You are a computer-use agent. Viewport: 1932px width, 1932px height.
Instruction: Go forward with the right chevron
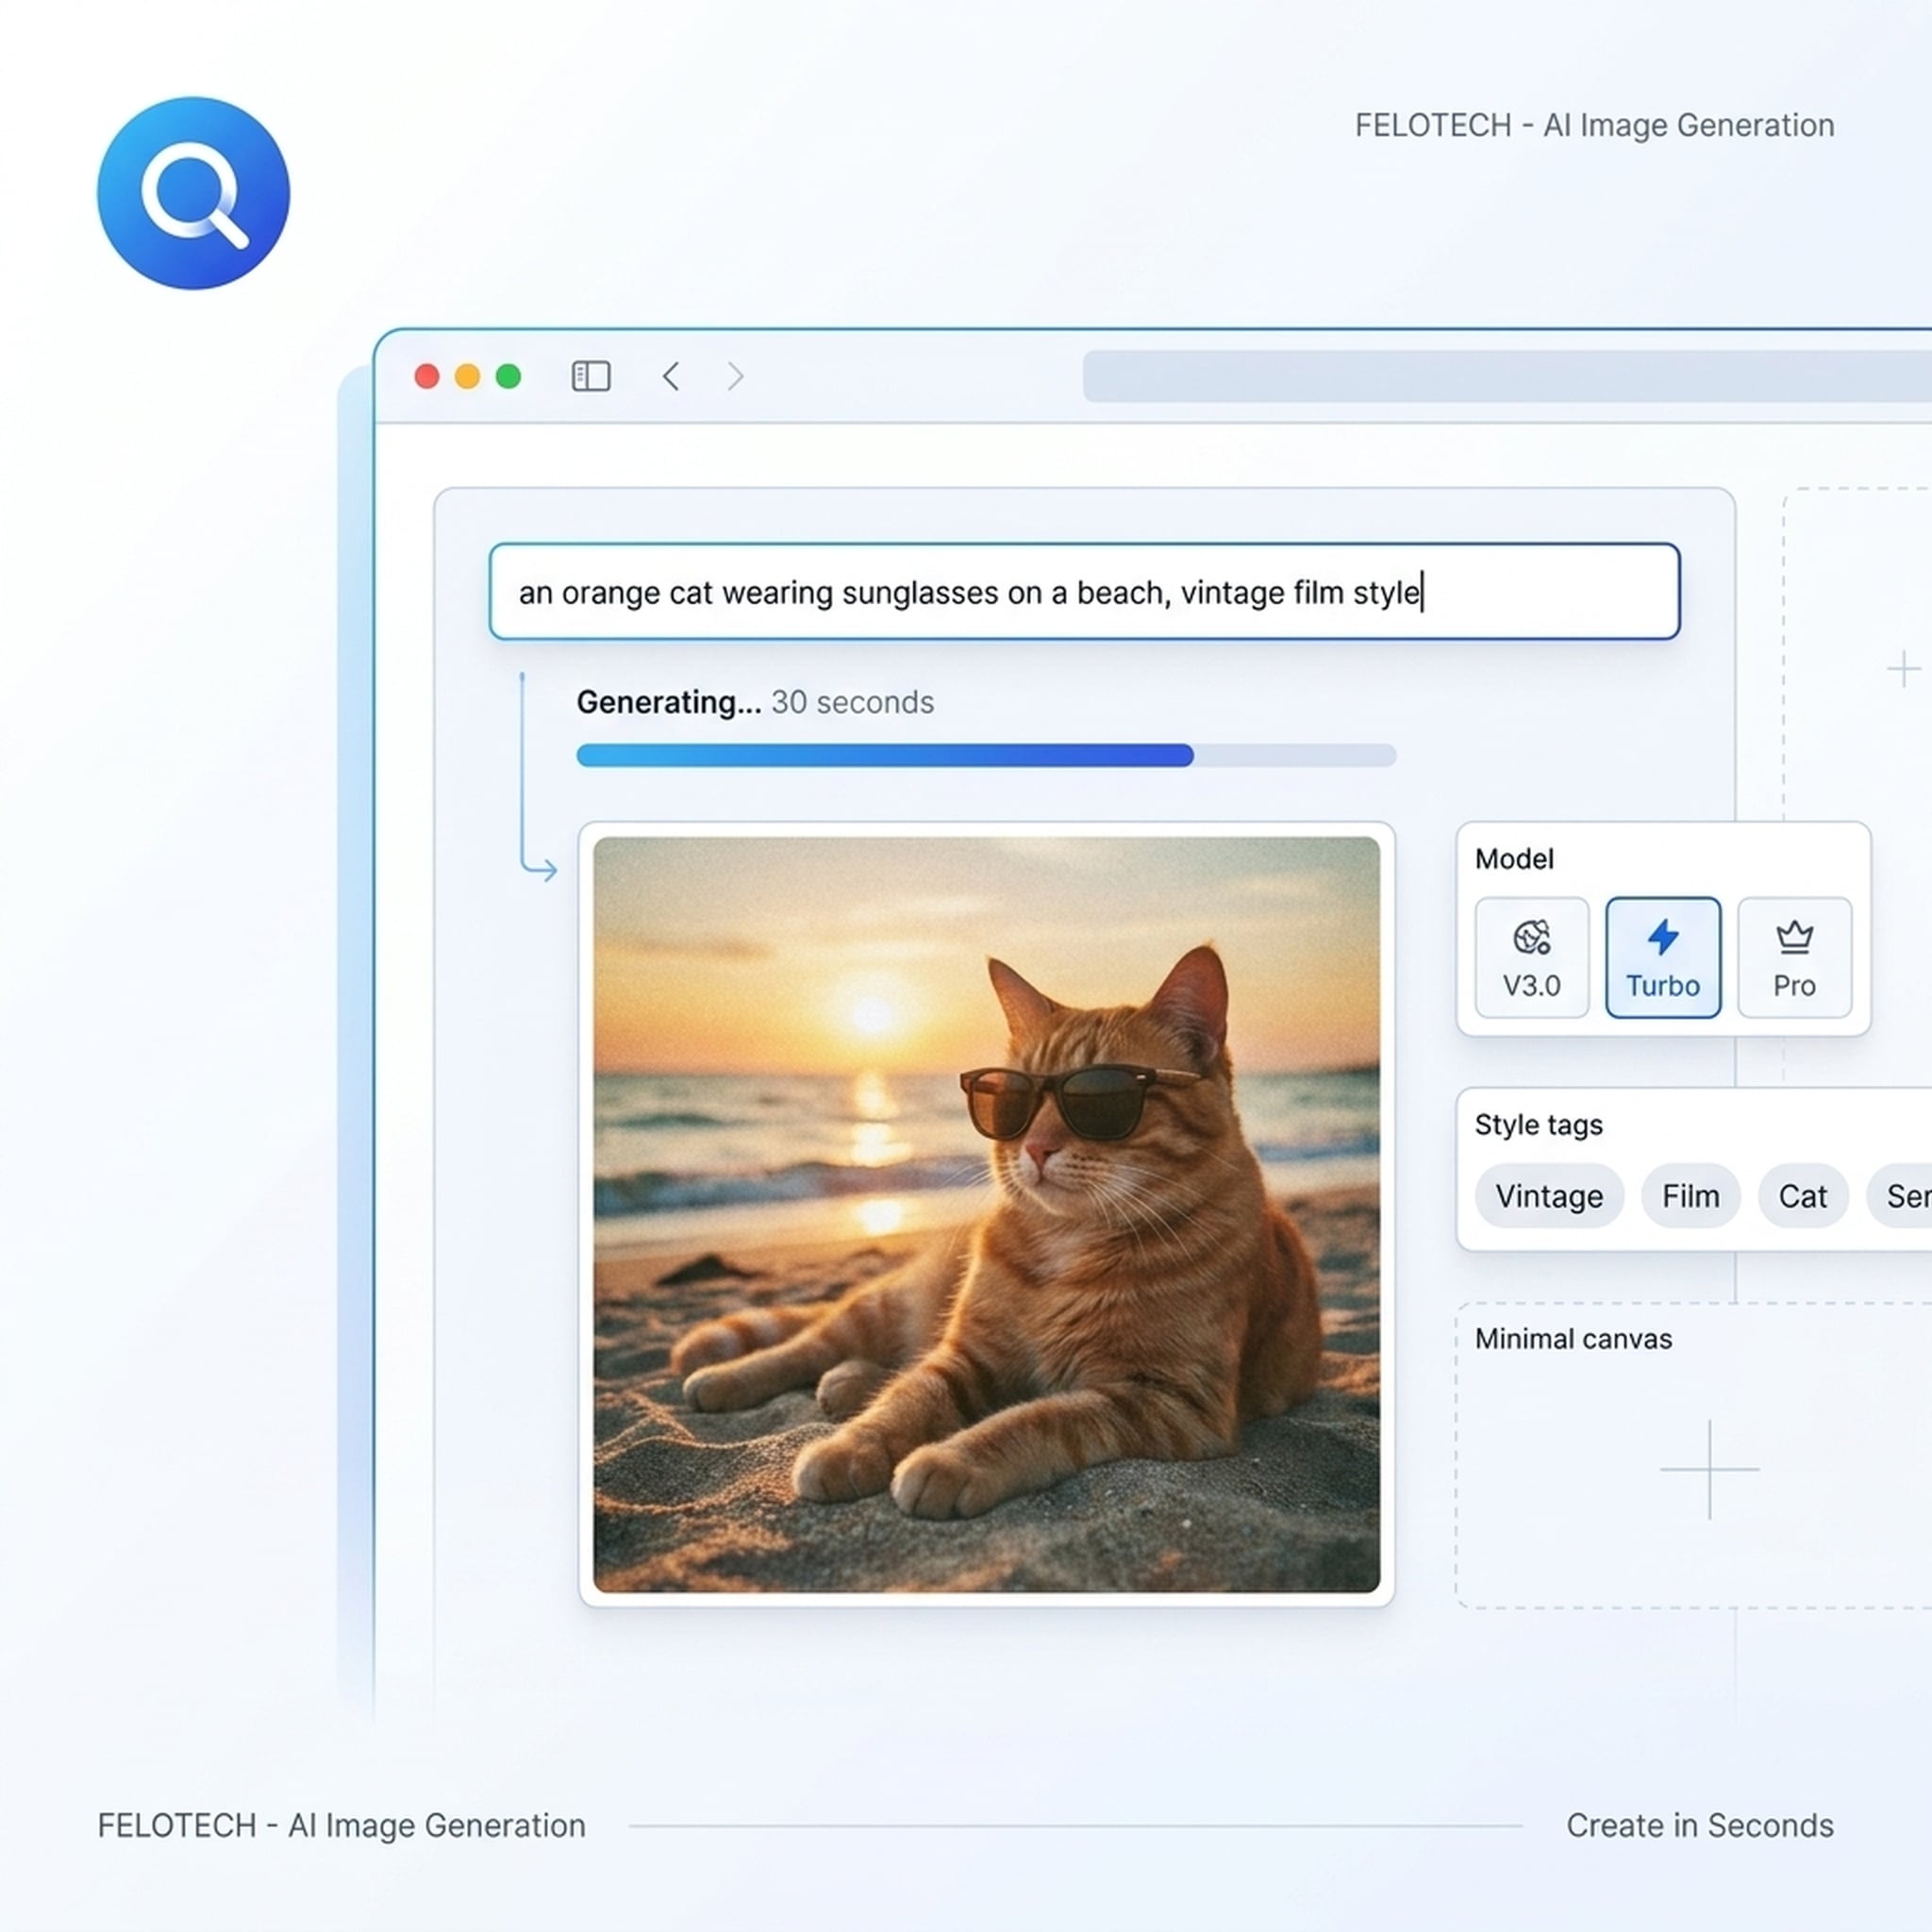click(x=736, y=376)
